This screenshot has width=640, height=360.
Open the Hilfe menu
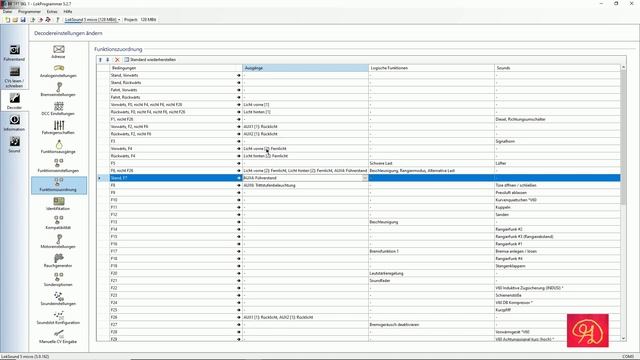[x=68, y=12]
